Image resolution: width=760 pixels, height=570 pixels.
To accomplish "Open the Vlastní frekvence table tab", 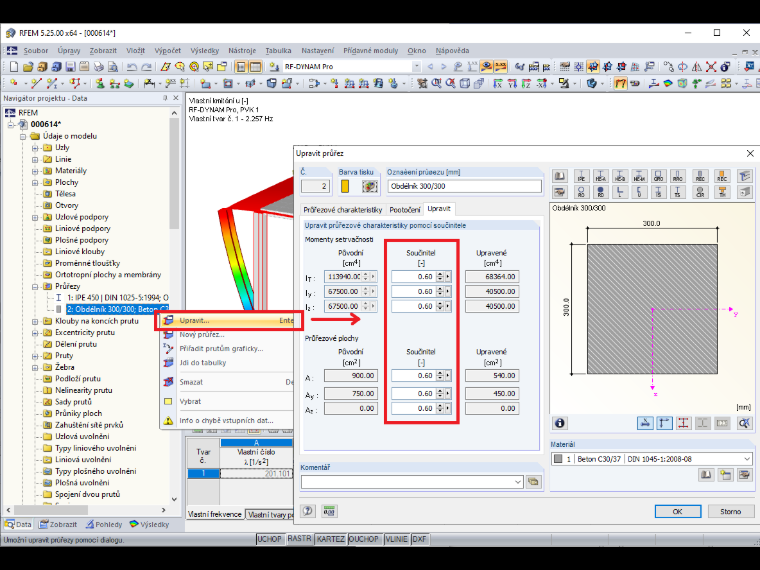I will pyautogui.click(x=215, y=514).
